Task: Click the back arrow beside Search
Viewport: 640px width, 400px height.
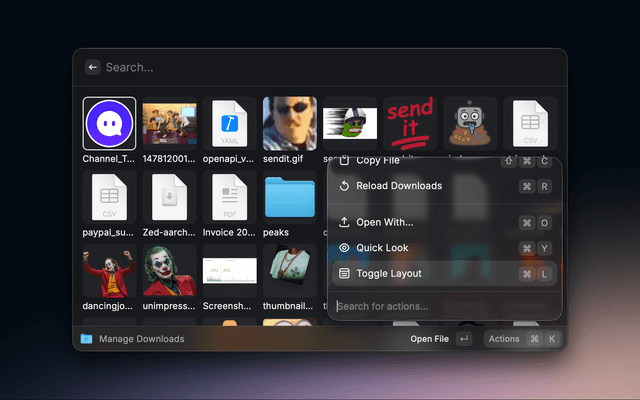Action: (x=93, y=67)
